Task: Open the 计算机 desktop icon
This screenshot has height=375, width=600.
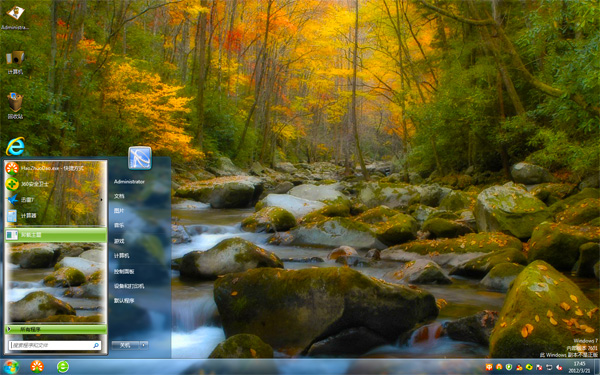Action: point(15,62)
